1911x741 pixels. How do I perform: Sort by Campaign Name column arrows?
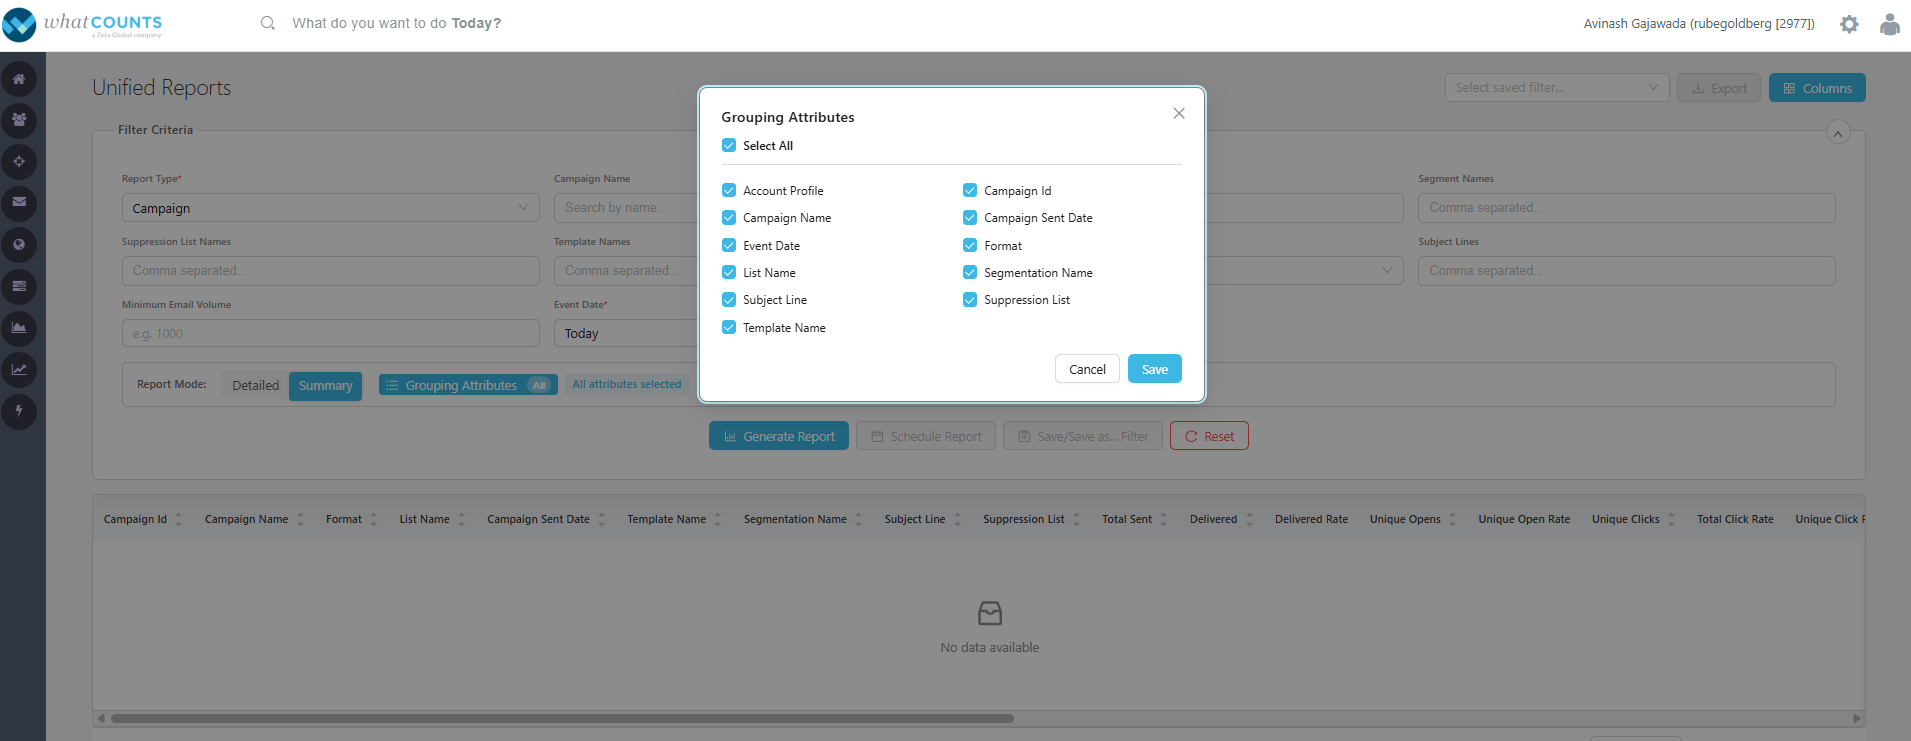[300, 519]
